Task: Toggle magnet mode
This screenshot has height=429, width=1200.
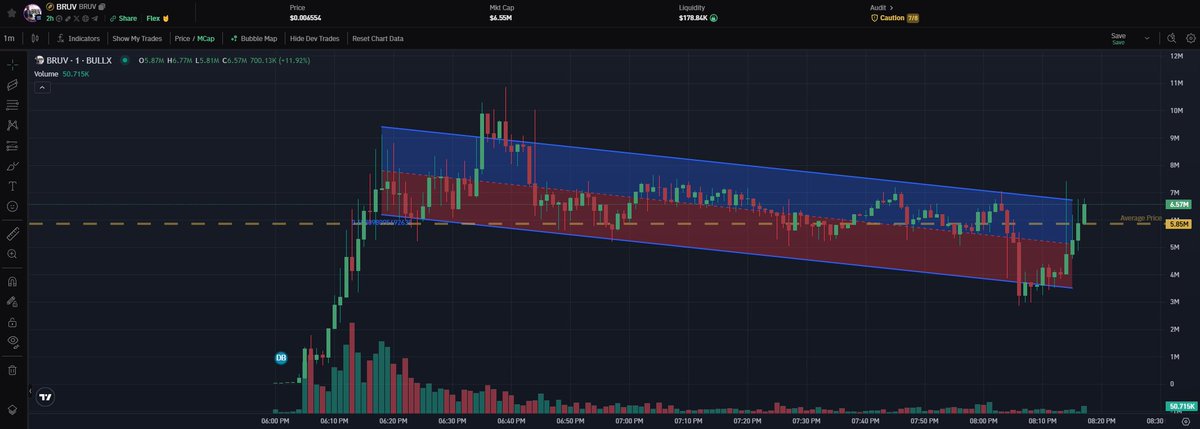Action: tap(12, 281)
